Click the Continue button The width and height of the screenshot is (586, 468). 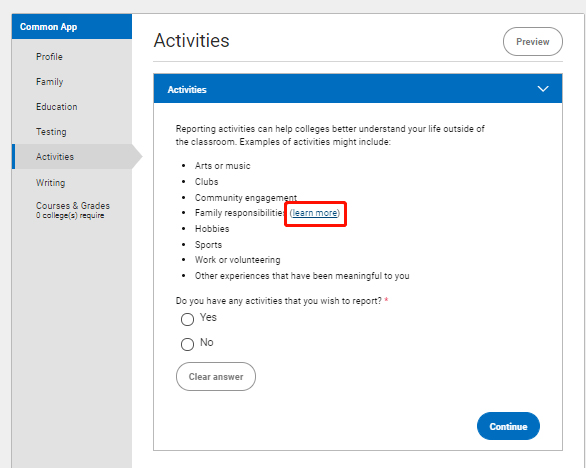coord(508,426)
